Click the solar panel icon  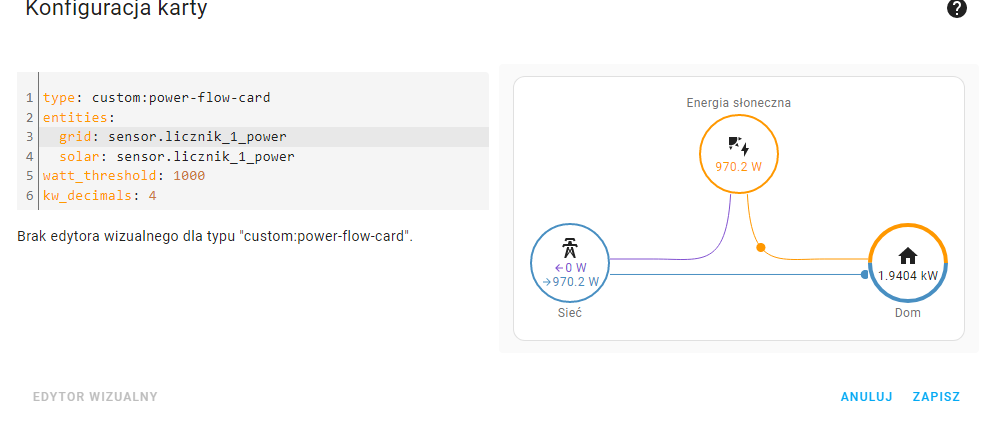click(x=738, y=146)
